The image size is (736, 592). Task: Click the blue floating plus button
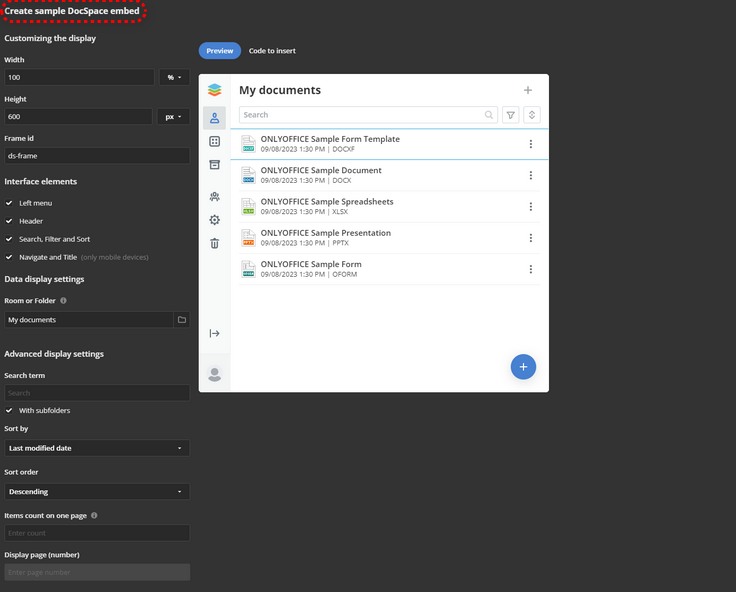pyautogui.click(x=523, y=367)
